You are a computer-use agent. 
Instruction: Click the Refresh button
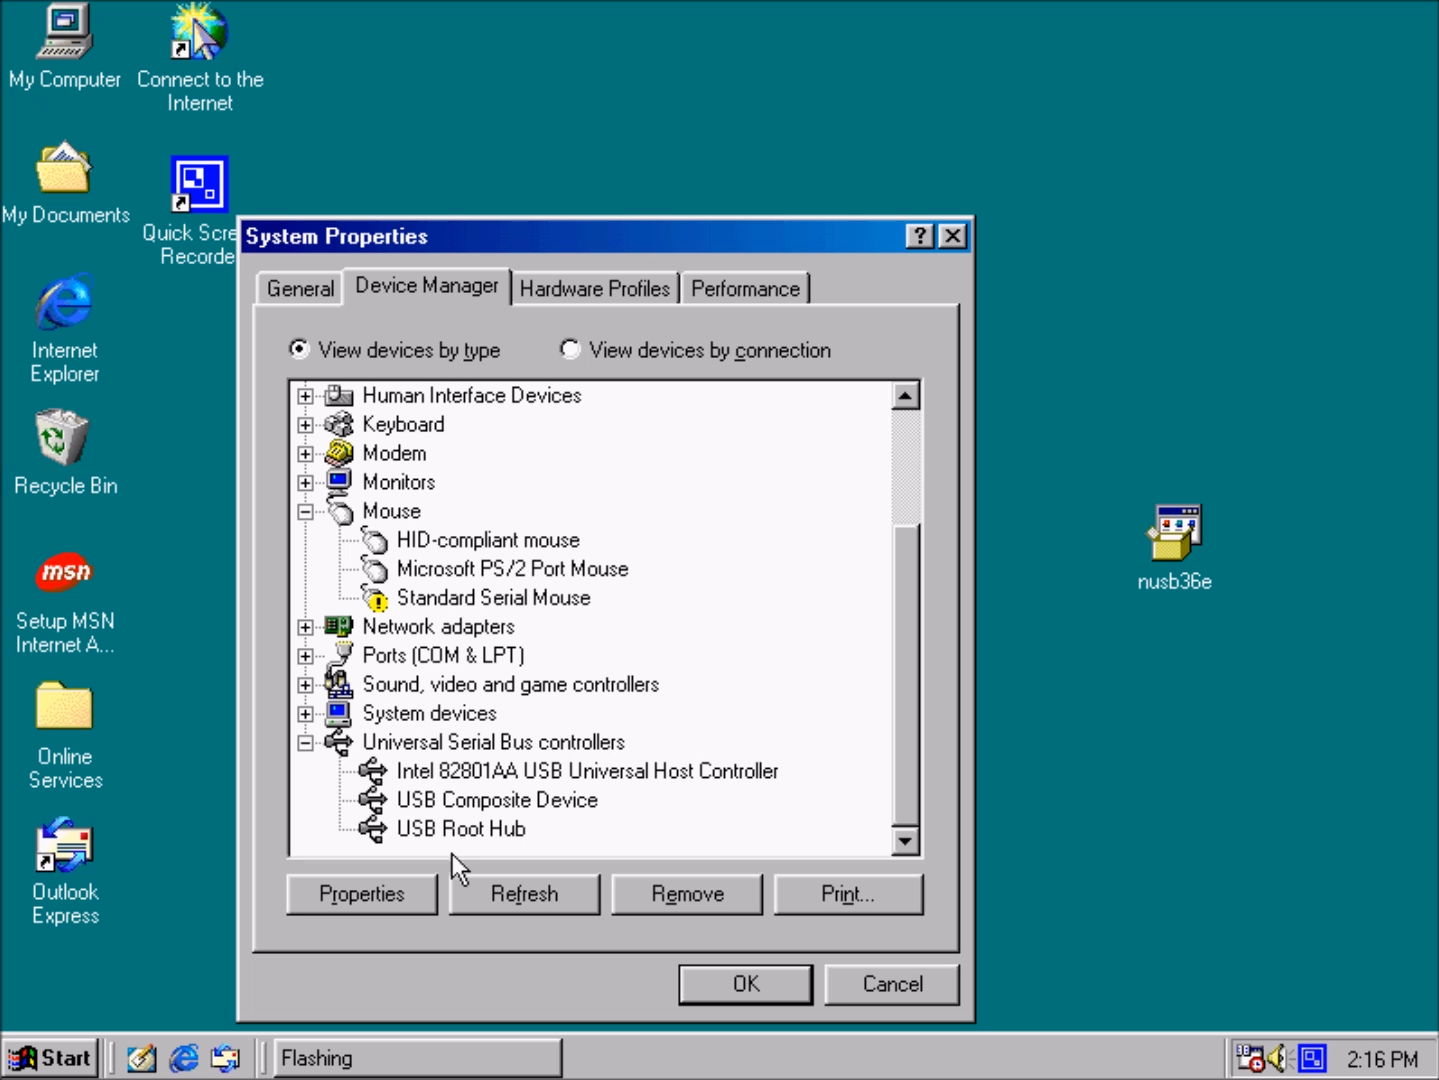click(x=524, y=893)
